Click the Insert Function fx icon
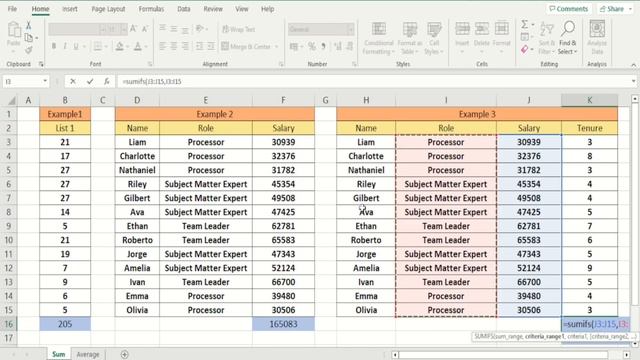The height and width of the screenshot is (360, 640). 107,81
